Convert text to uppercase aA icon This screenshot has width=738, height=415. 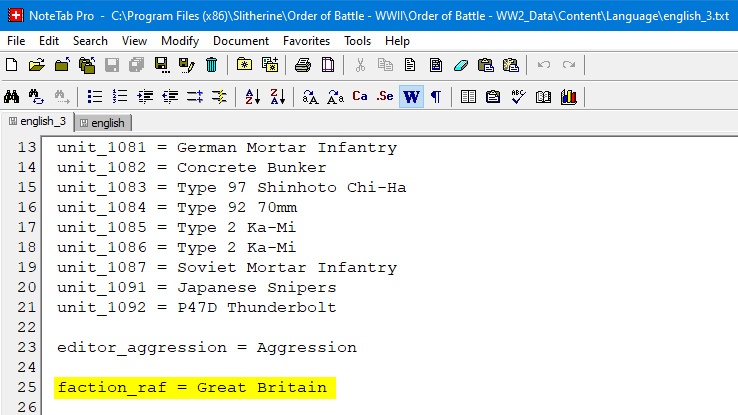pyautogui.click(x=310, y=97)
